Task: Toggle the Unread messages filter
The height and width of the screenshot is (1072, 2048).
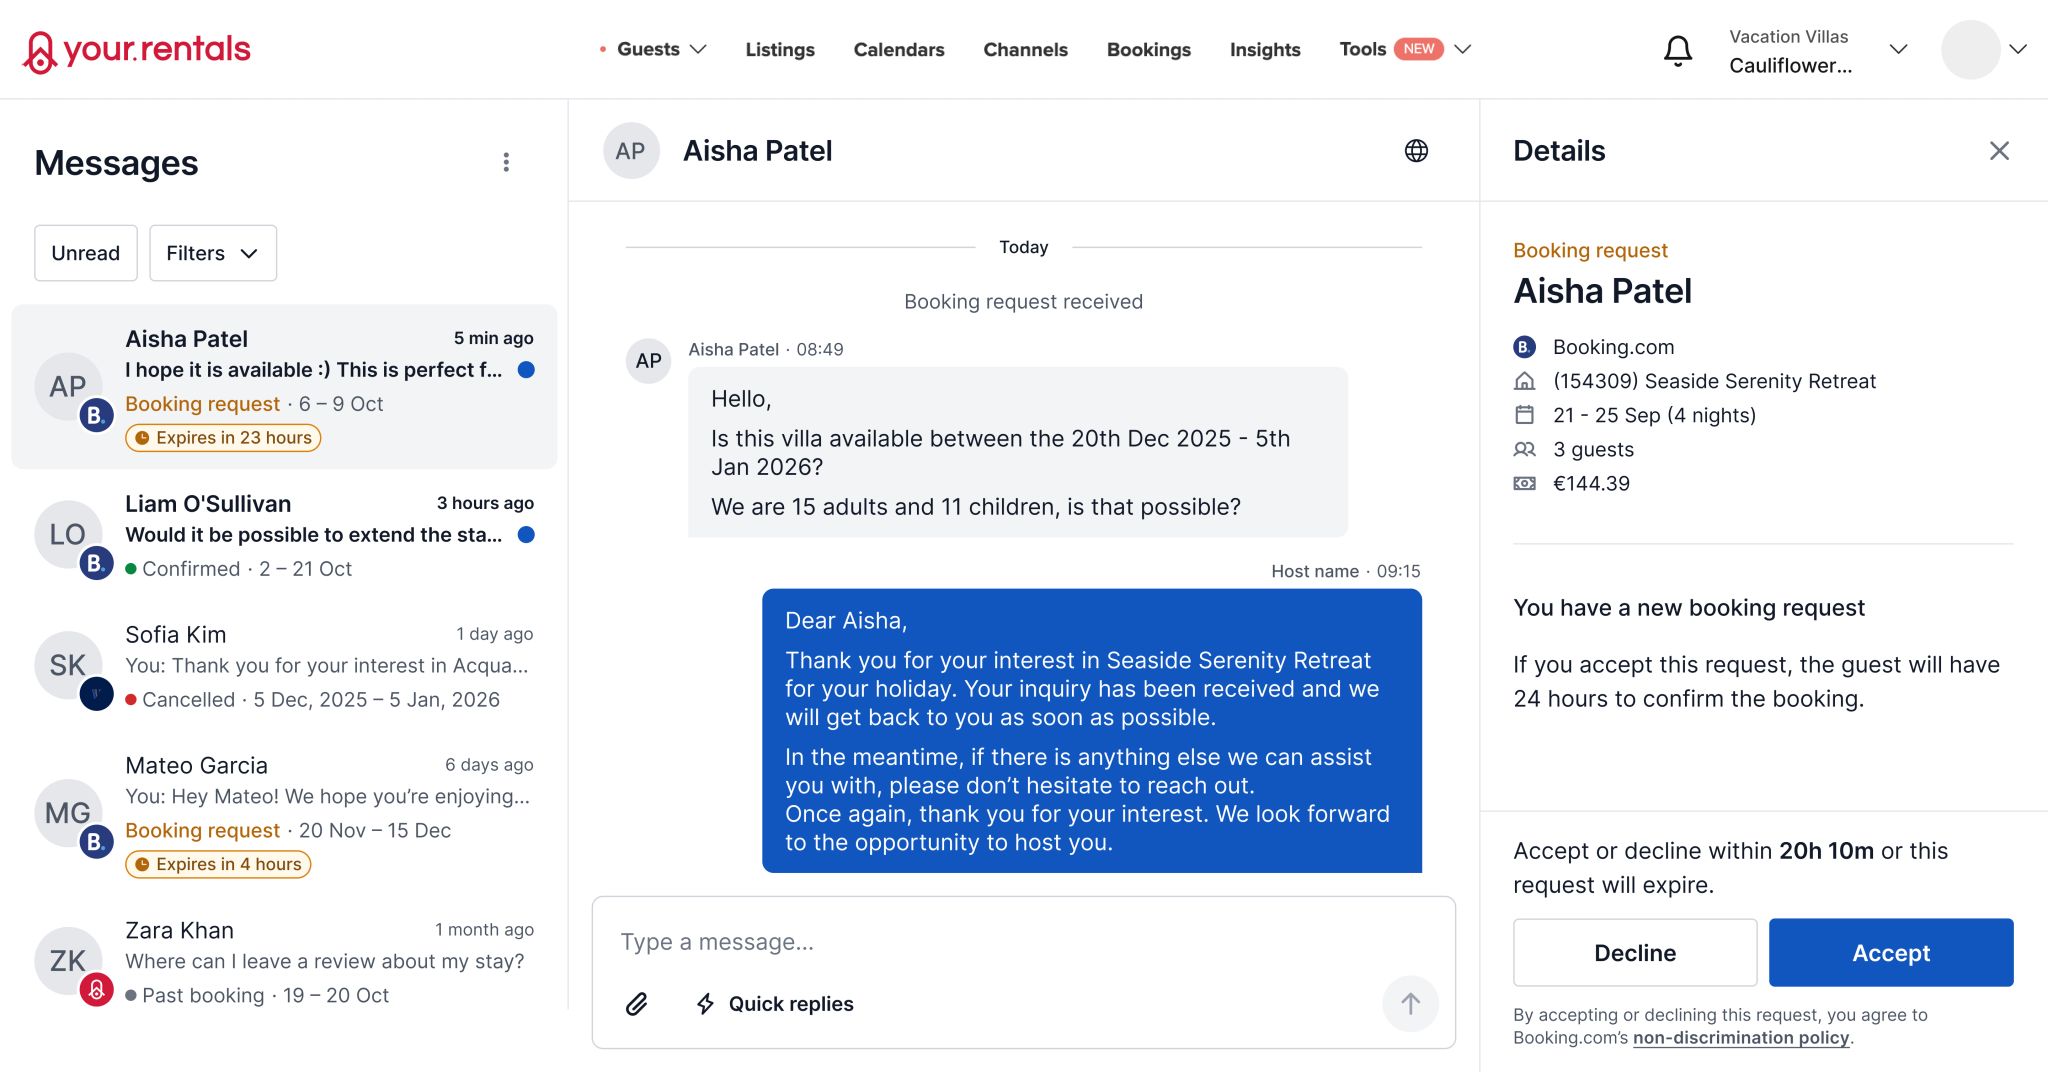Action: click(x=86, y=253)
